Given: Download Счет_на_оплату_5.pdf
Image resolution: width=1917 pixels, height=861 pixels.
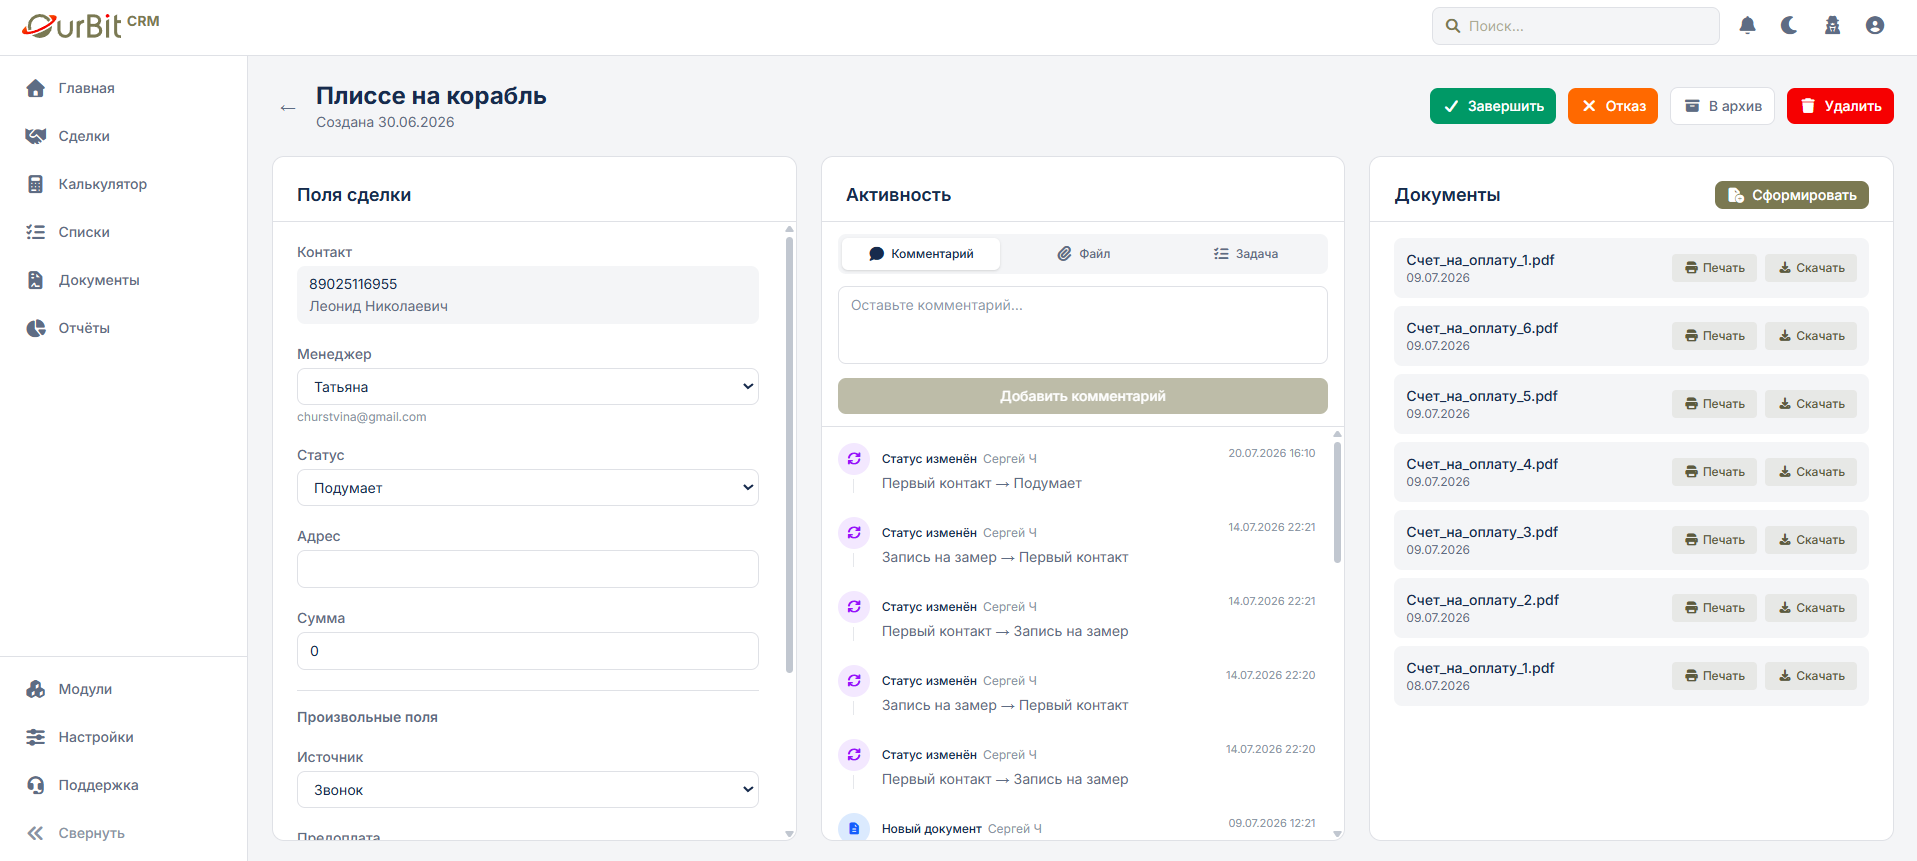Looking at the screenshot, I should 1811,404.
